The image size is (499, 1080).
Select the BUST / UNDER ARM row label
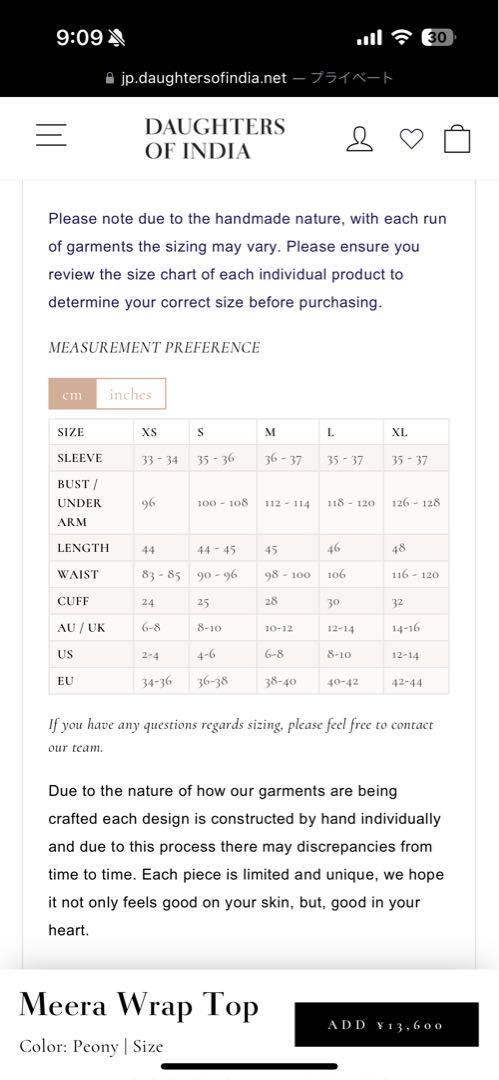[x=80, y=503]
